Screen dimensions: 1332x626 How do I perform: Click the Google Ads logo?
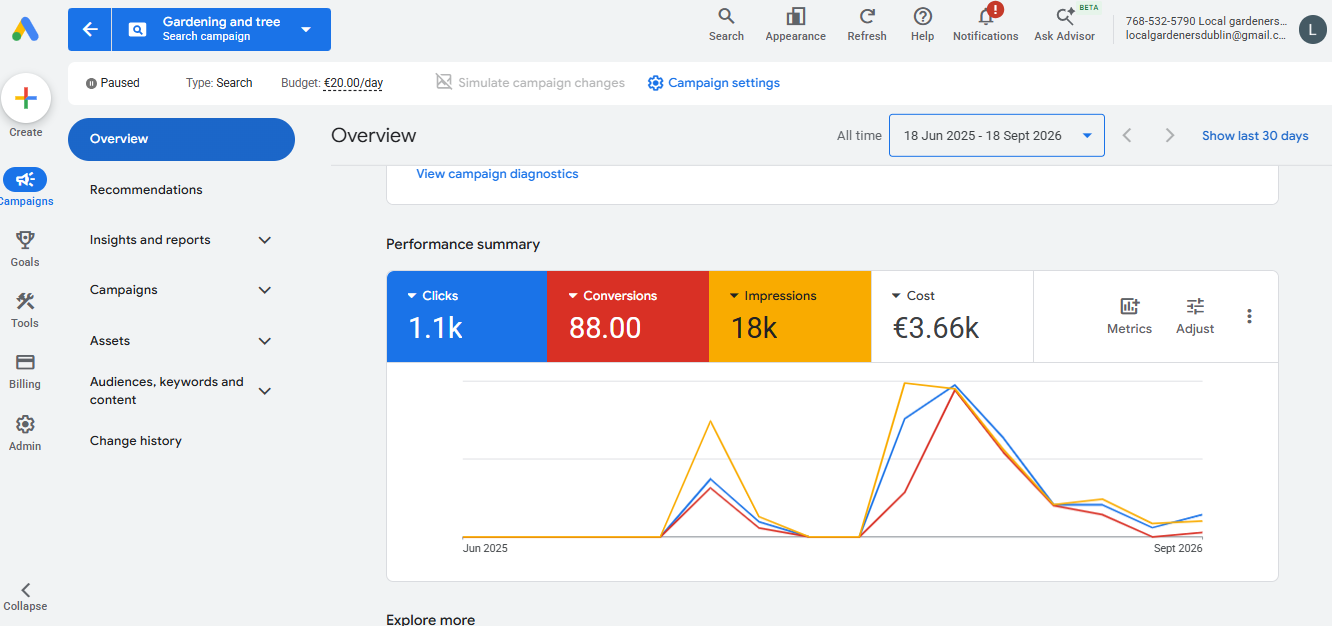[26, 29]
